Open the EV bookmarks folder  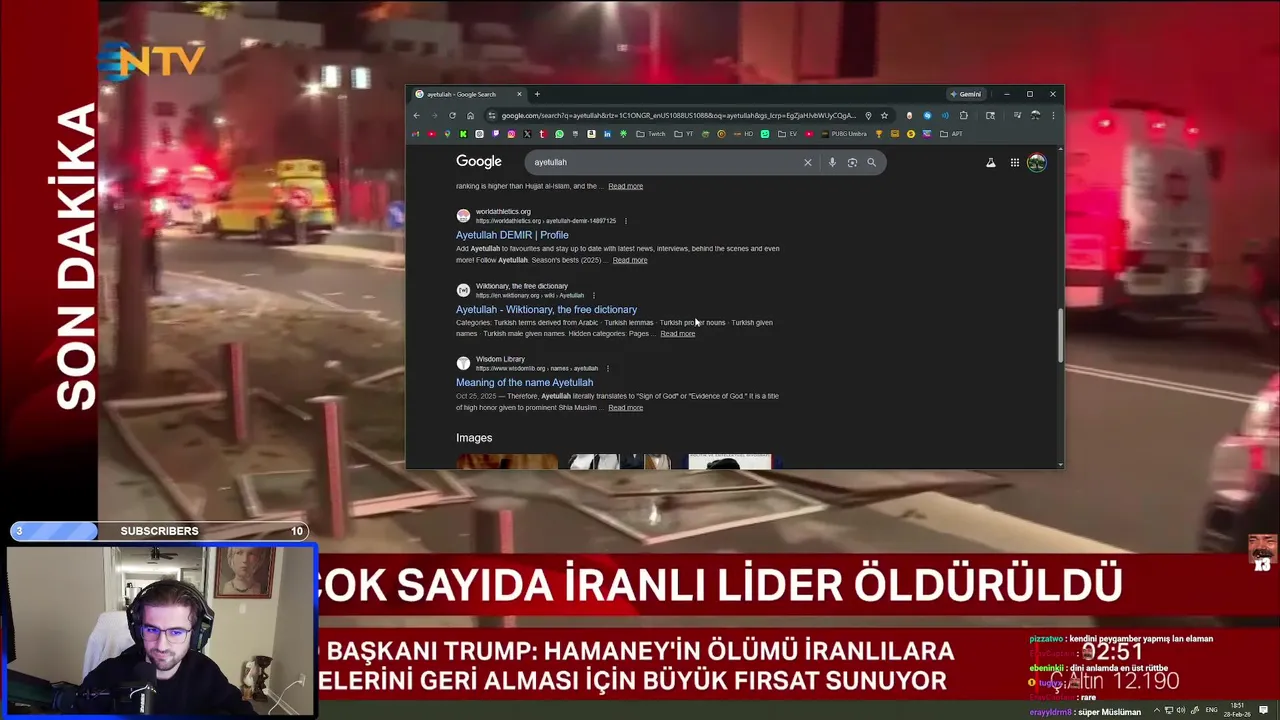click(x=788, y=134)
